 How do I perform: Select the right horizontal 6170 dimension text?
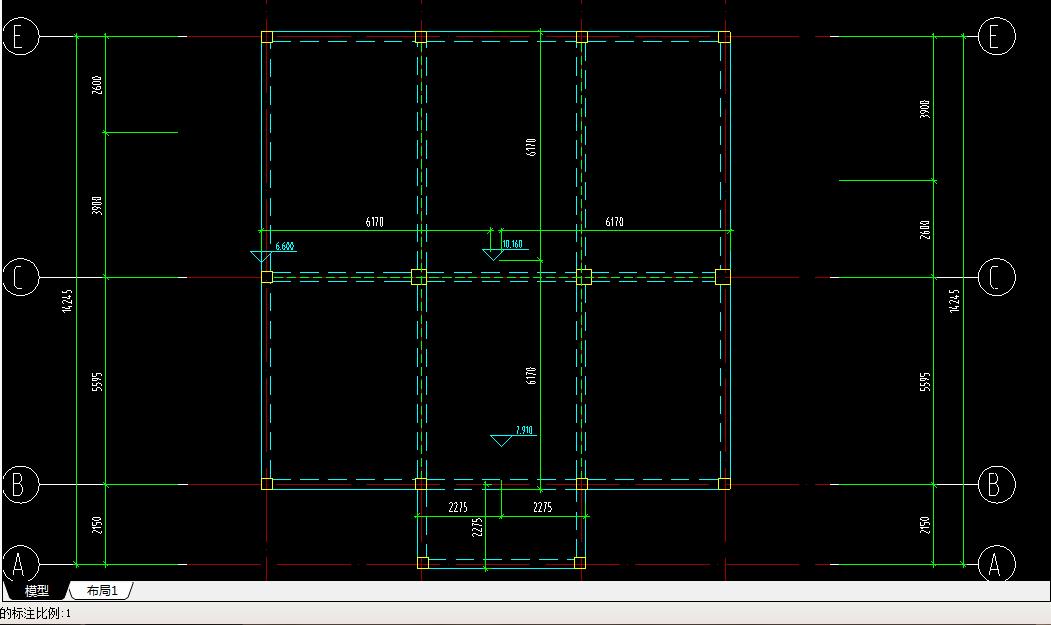click(x=615, y=221)
